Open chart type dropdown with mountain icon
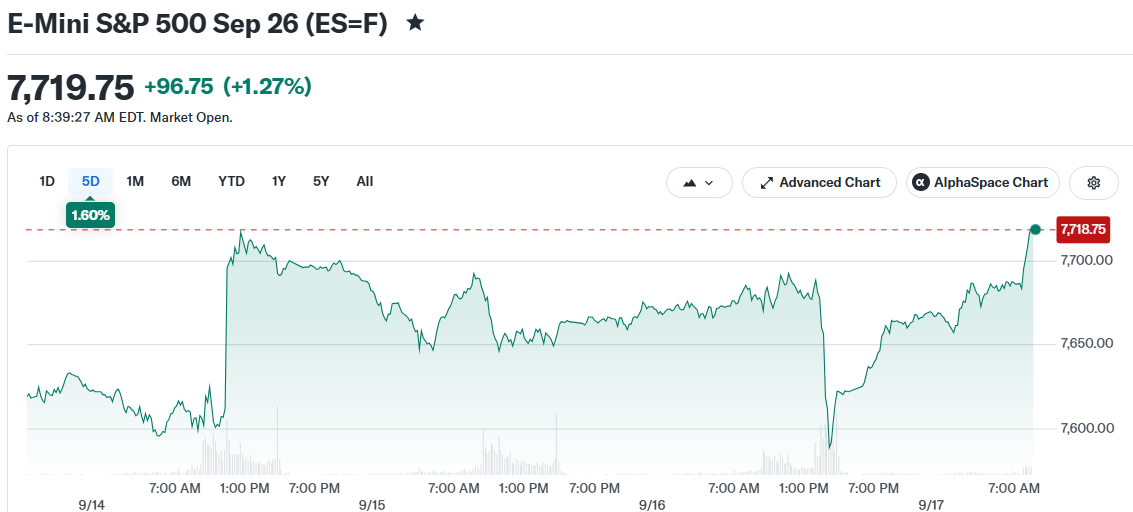Screen dimensions: 1133x512 tap(699, 183)
